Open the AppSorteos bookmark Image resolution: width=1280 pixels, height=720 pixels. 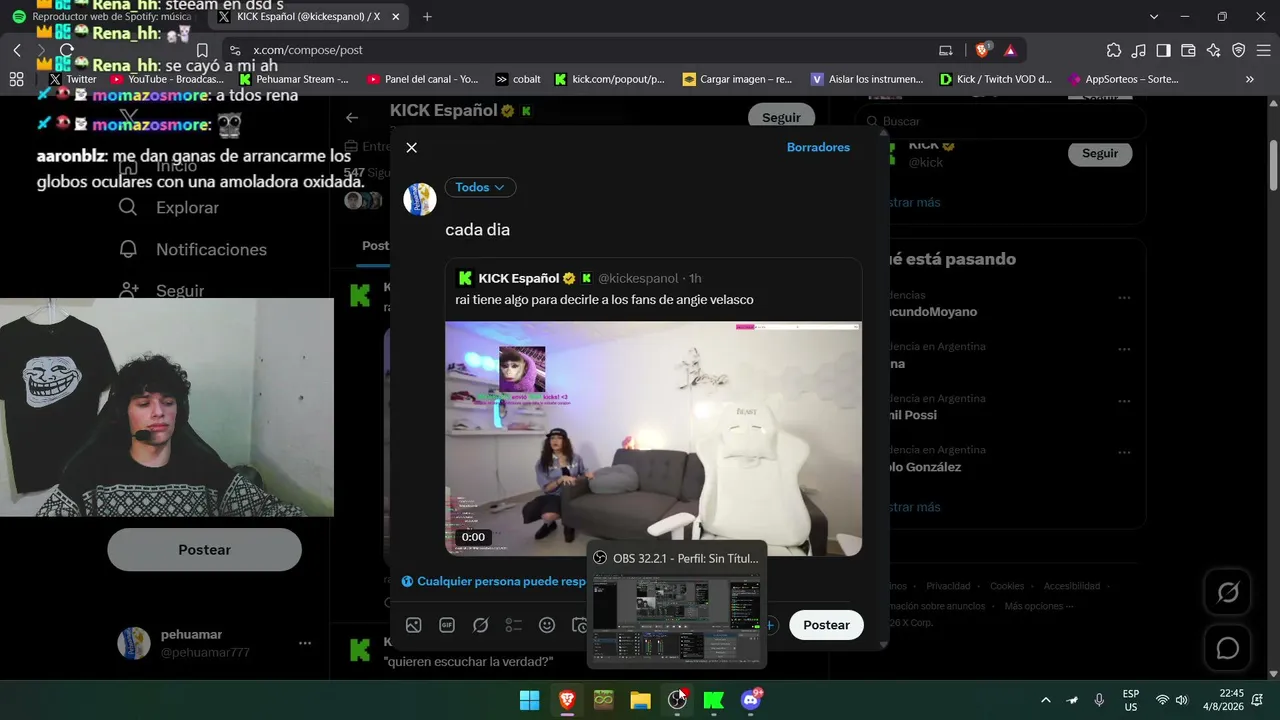1124,79
